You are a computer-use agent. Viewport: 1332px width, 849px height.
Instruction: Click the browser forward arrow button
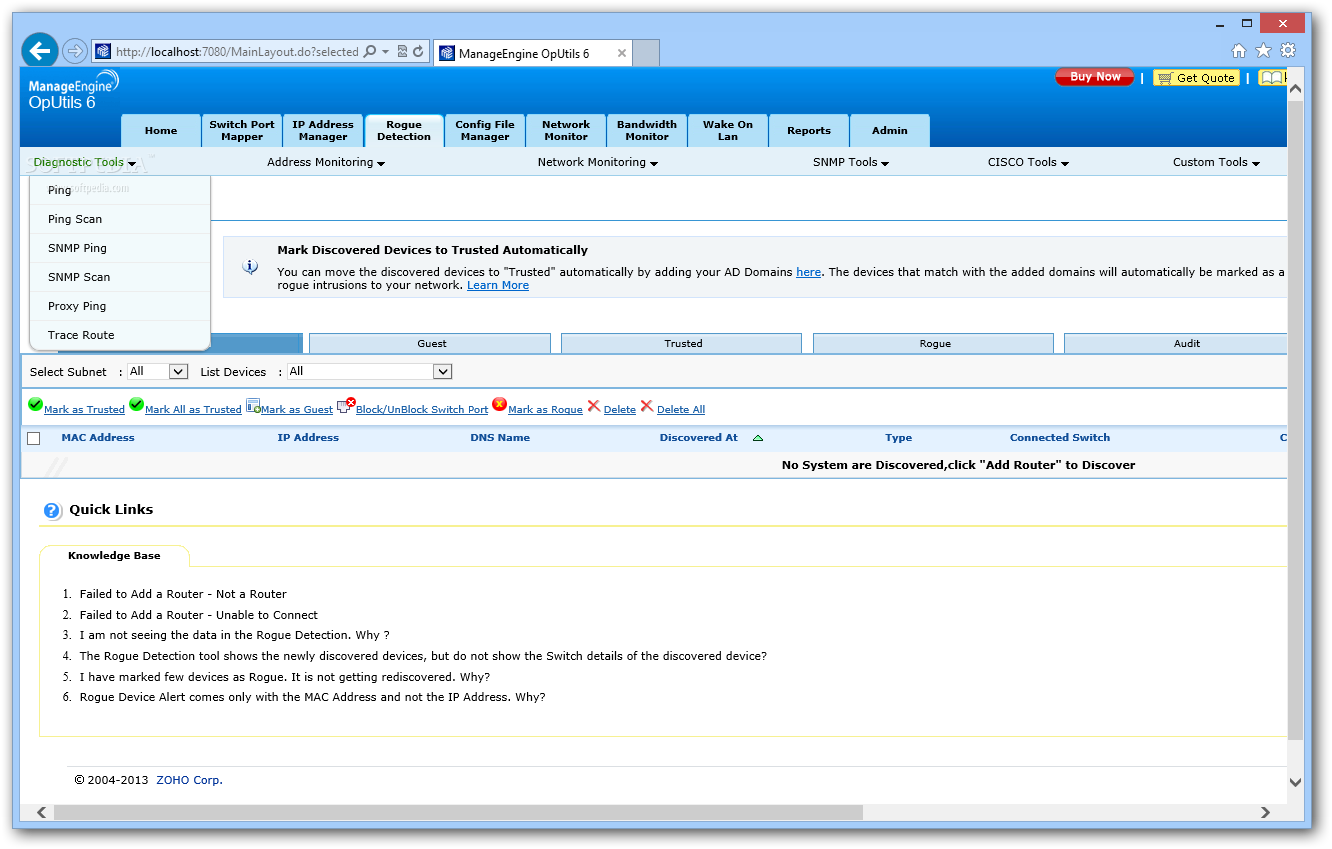(x=75, y=51)
